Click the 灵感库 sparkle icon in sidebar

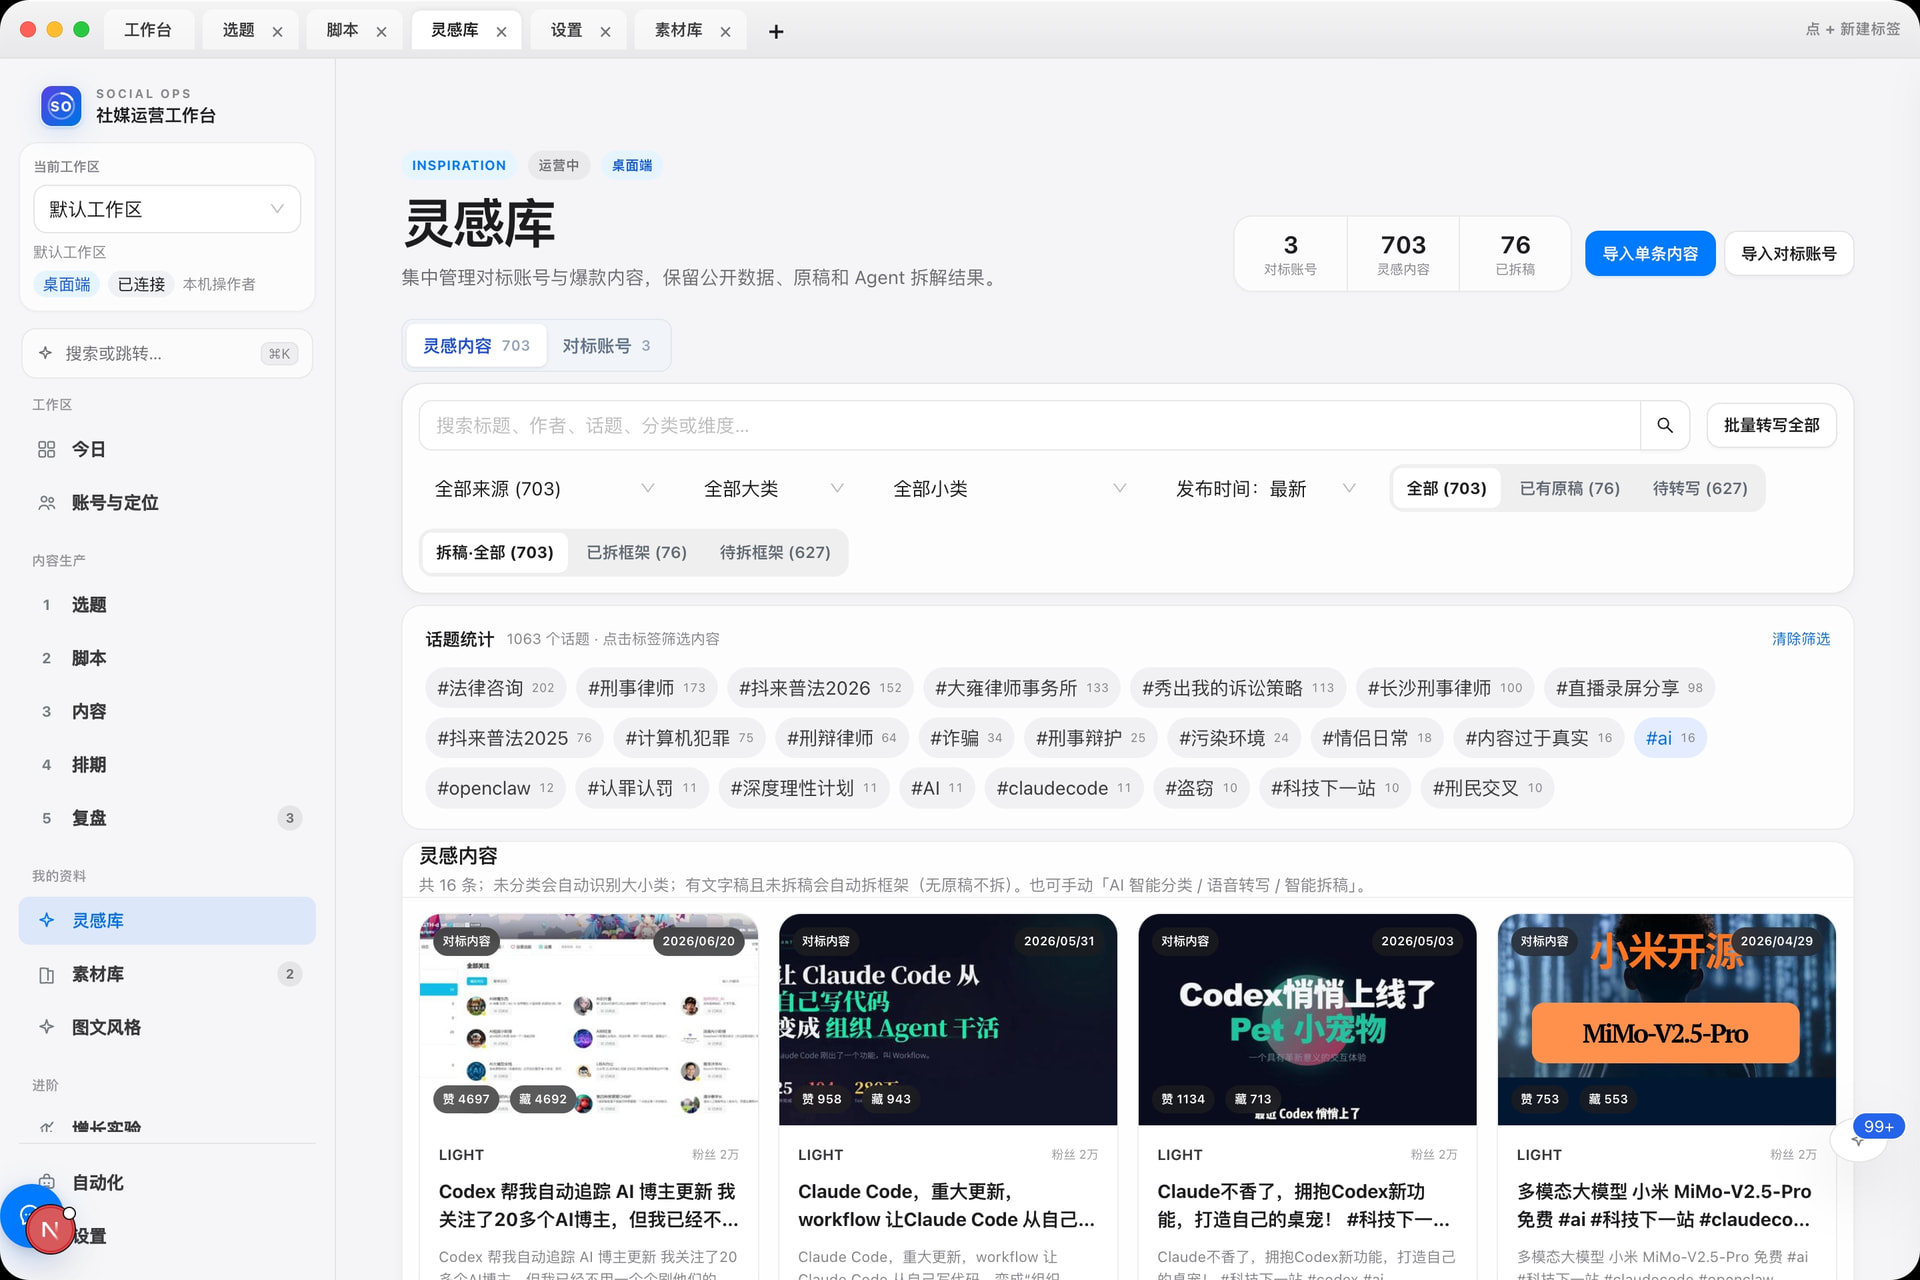click(46, 920)
